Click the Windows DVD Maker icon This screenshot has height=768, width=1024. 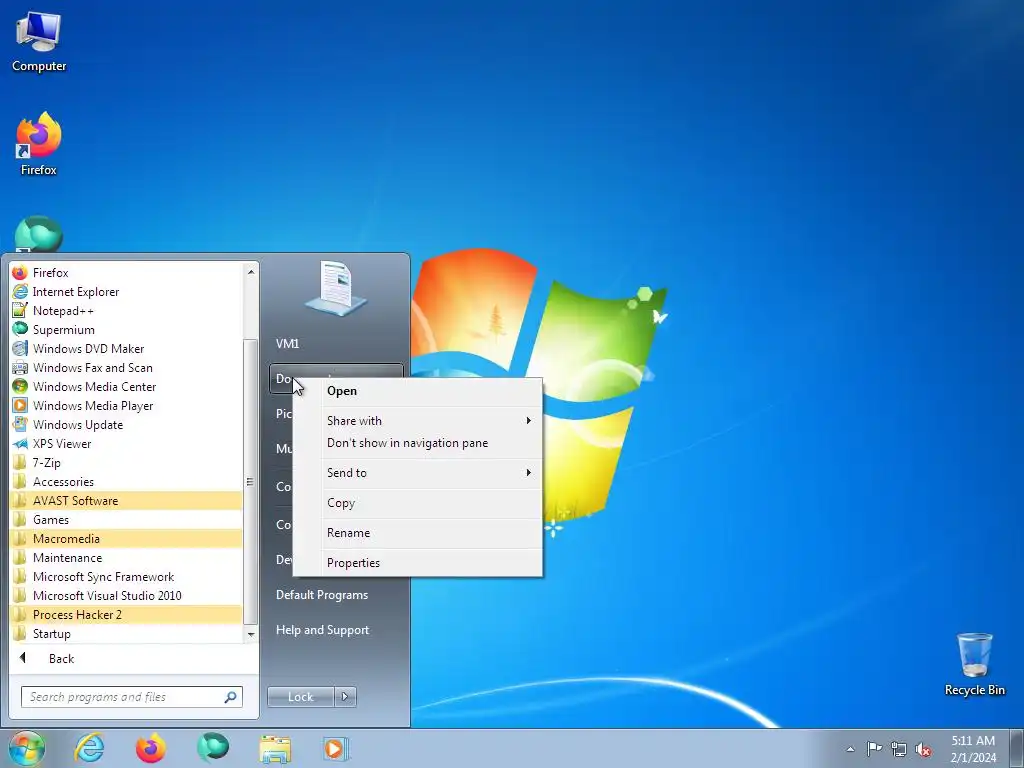tap(20, 348)
